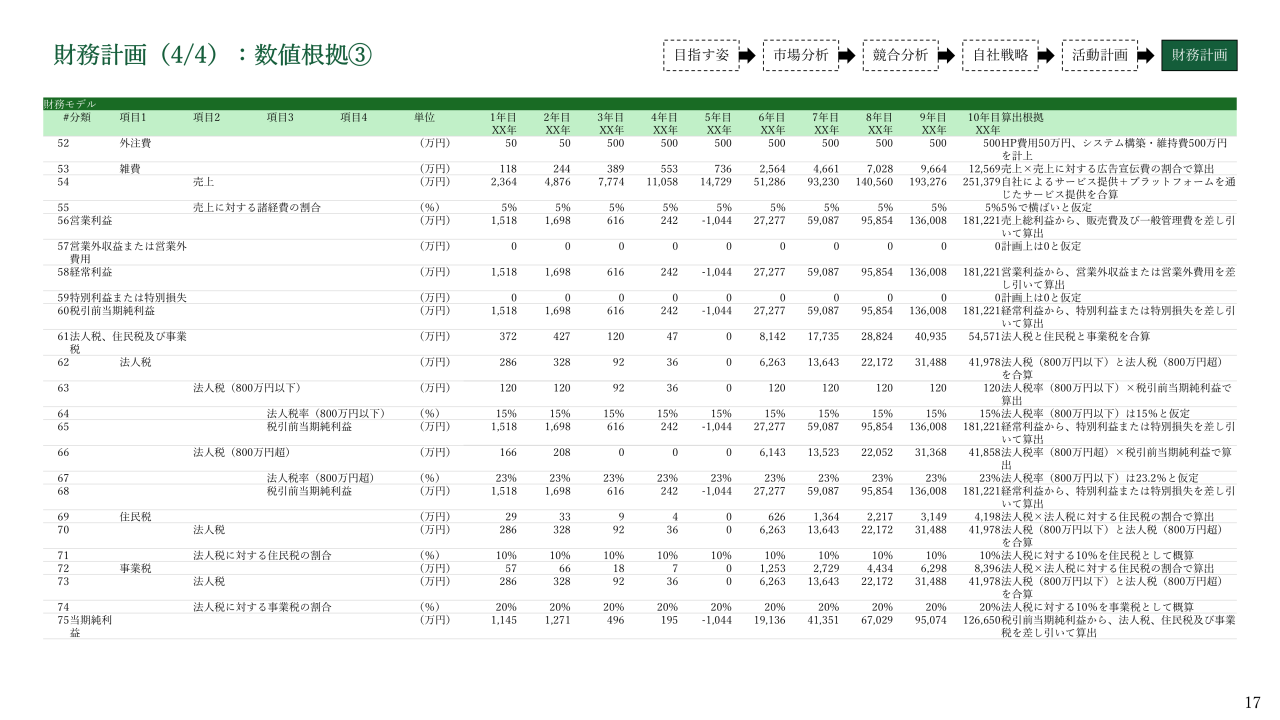The image size is (1280, 720).
Task: Click the arrow between 市場分析 and 競合分析
Action: 846,56
